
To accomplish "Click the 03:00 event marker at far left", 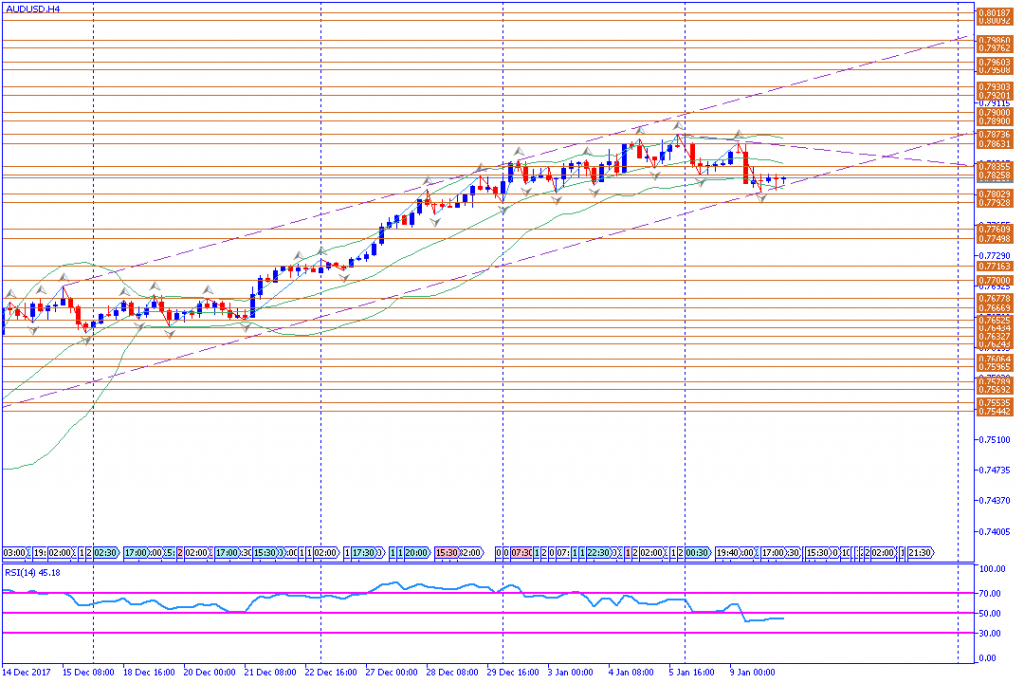I will coord(14,552).
